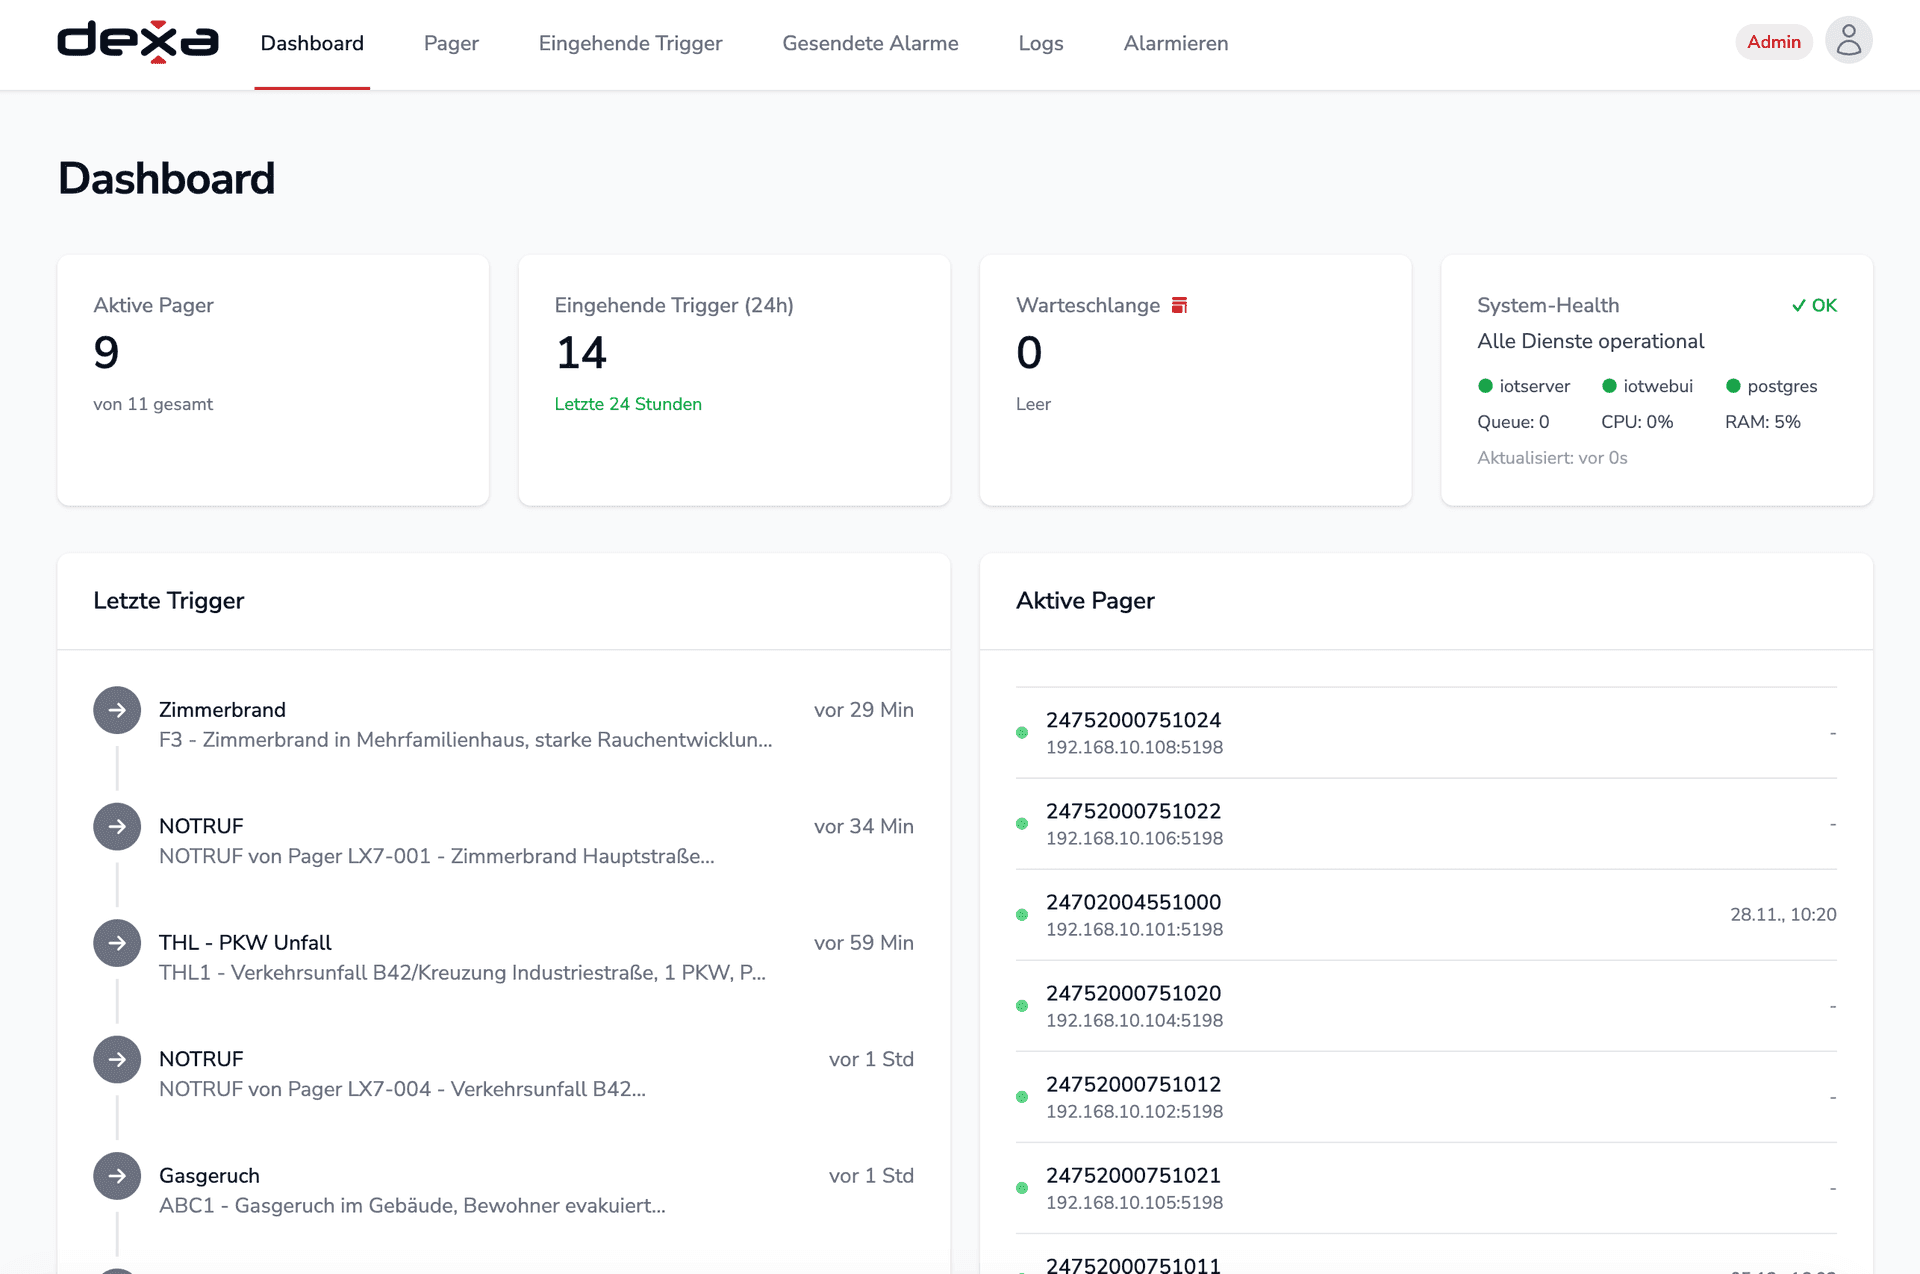Click the dexa logo
This screenshot has width=1920, height=1274.
point(138,42)
